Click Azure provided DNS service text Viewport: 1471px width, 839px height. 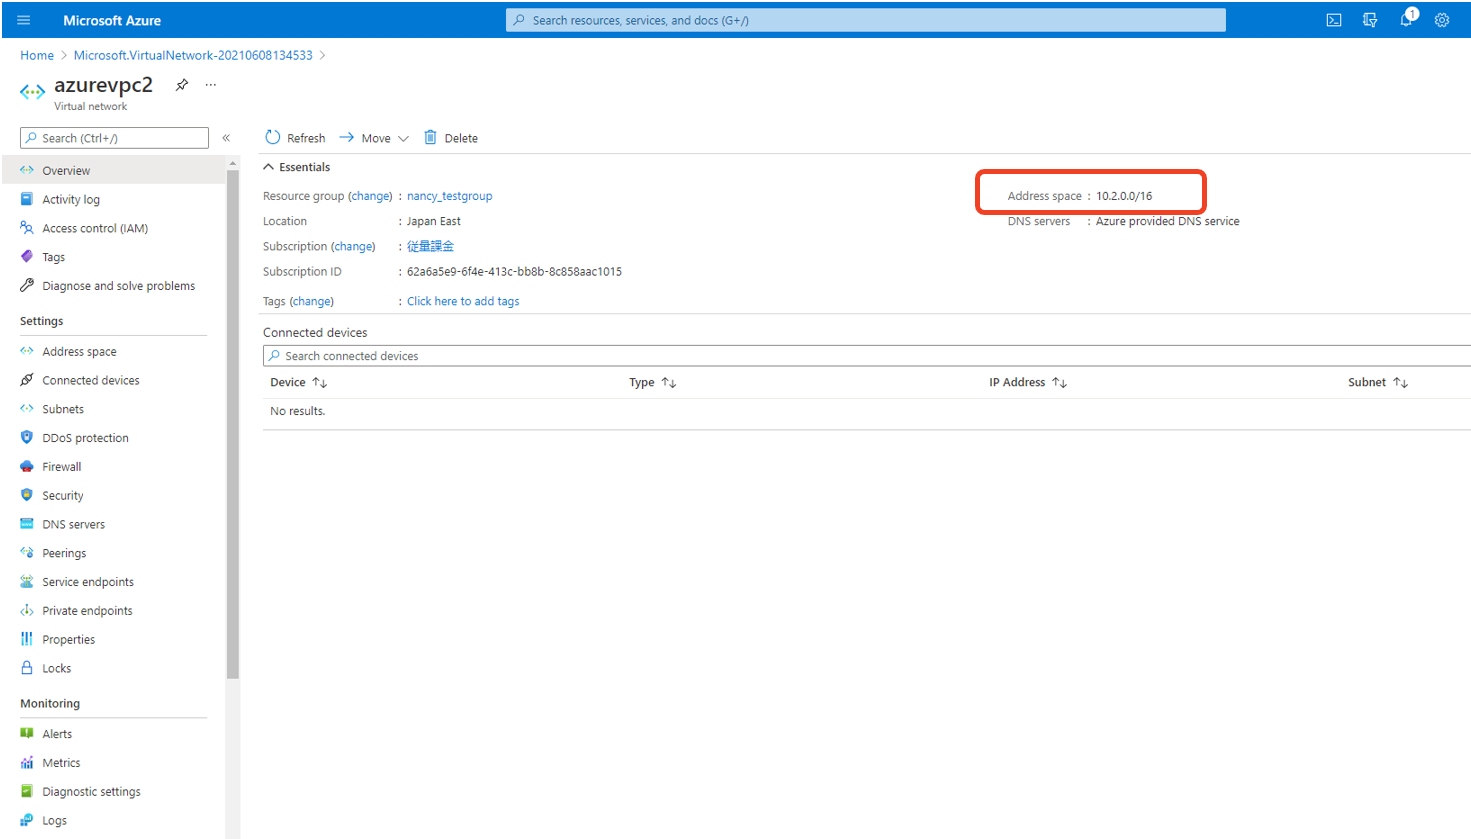(1168, 221)
